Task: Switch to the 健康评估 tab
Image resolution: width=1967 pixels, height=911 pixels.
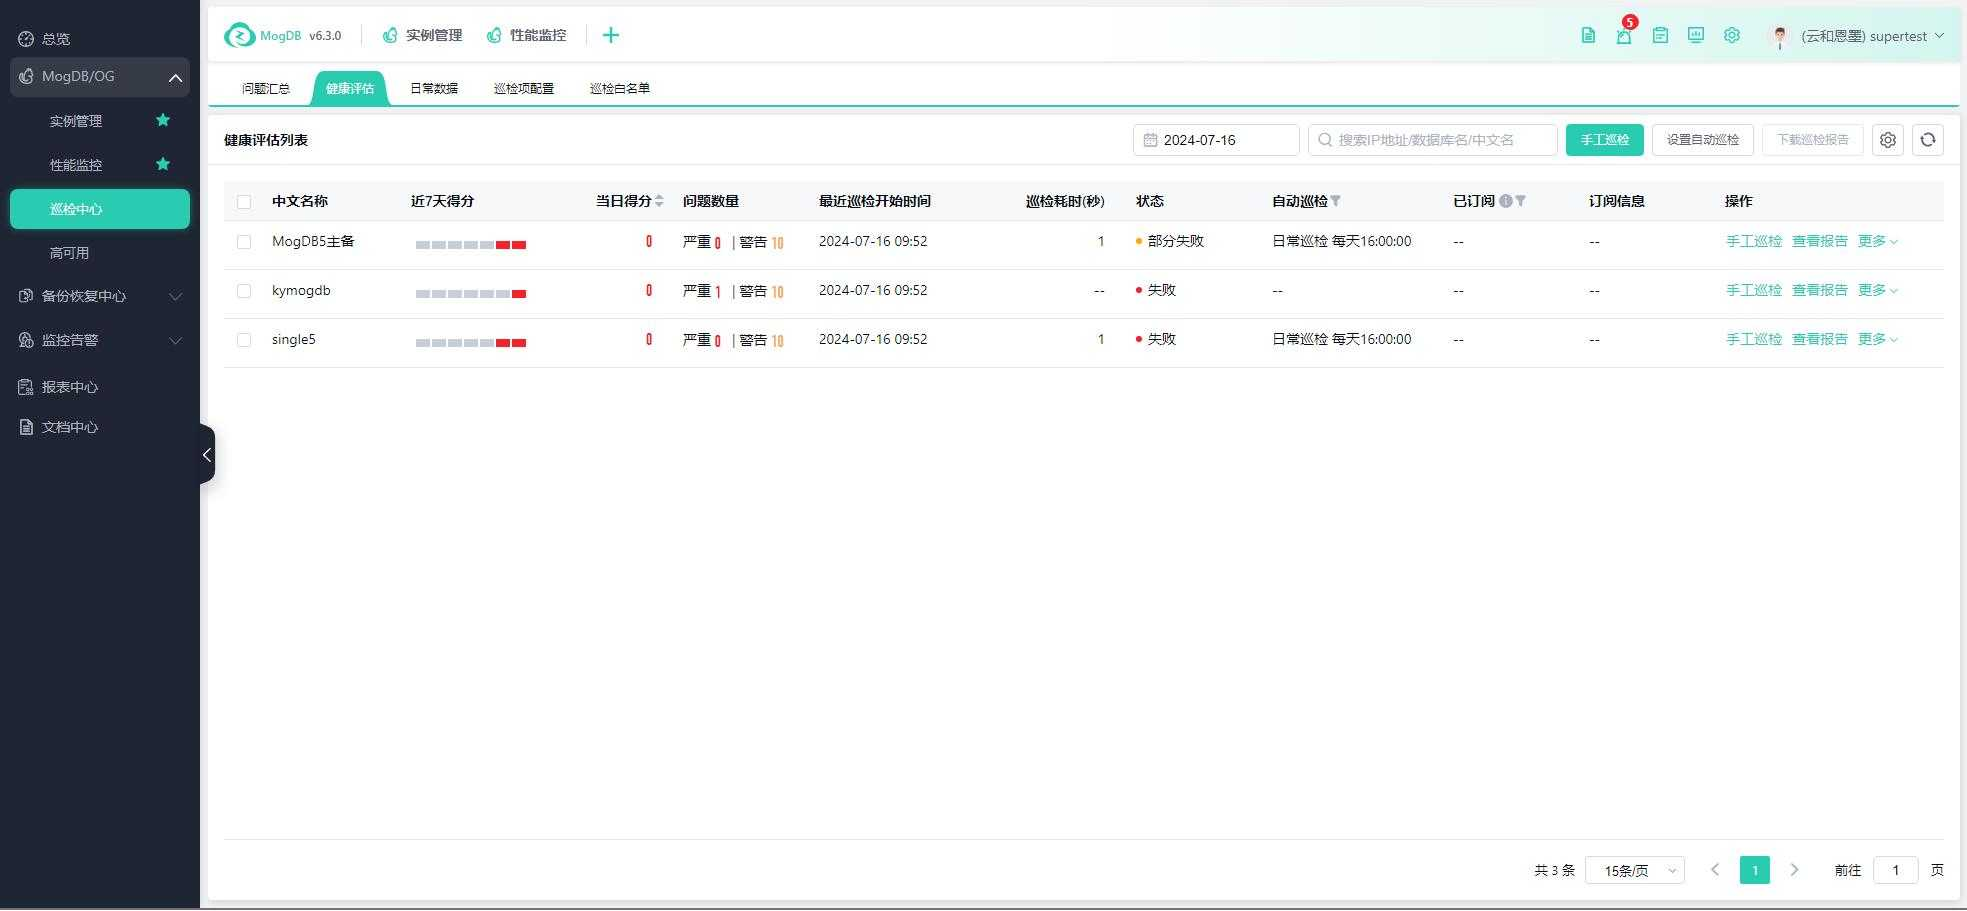Action: [350, 88]
